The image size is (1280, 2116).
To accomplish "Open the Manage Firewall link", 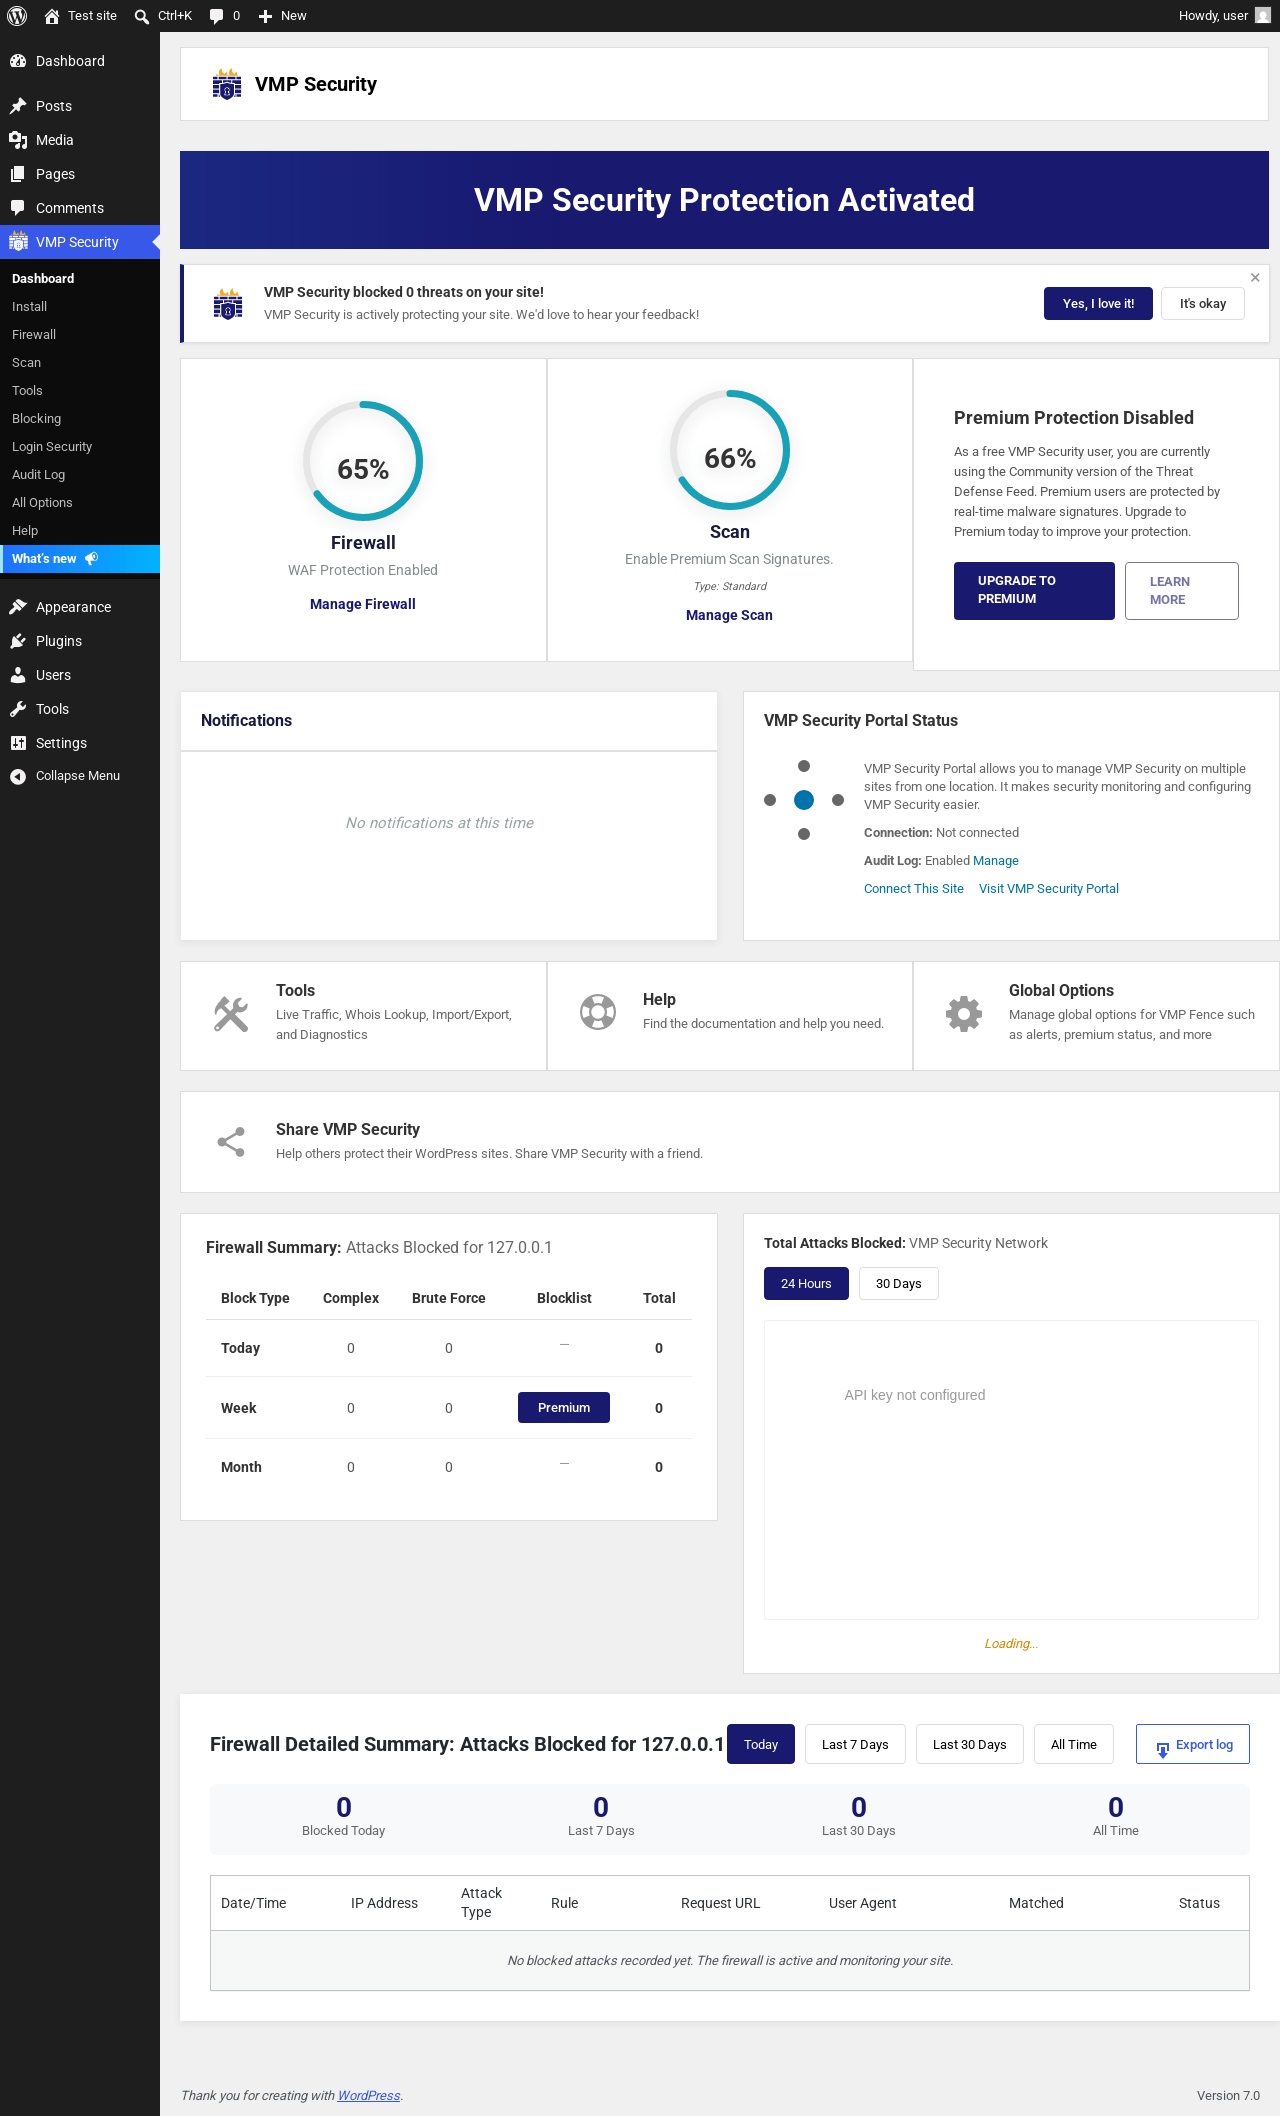I will coord(363,604).
